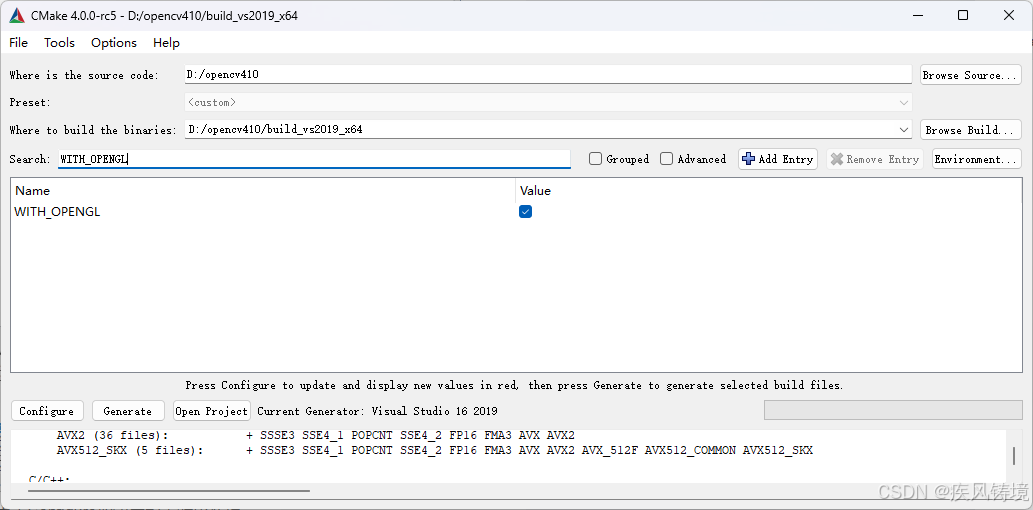Enable the Grouped checkbox
Image resolution: width=1033 pixels, height=510 pixels.
point(596,159)
